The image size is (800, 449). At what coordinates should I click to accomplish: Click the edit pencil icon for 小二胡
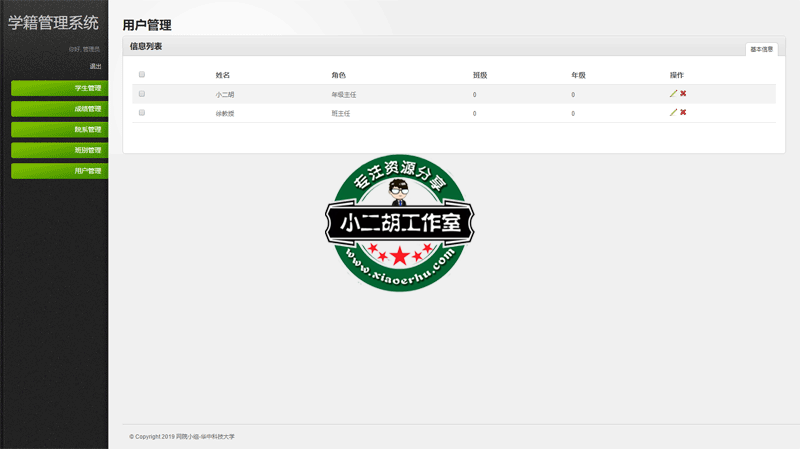[x=673, y=94]
